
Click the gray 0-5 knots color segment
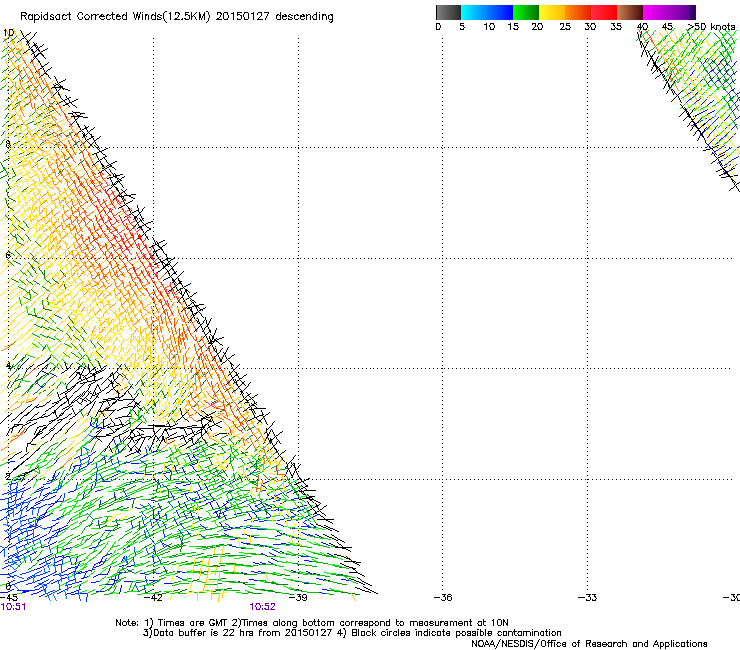click(x=448, y=12)
